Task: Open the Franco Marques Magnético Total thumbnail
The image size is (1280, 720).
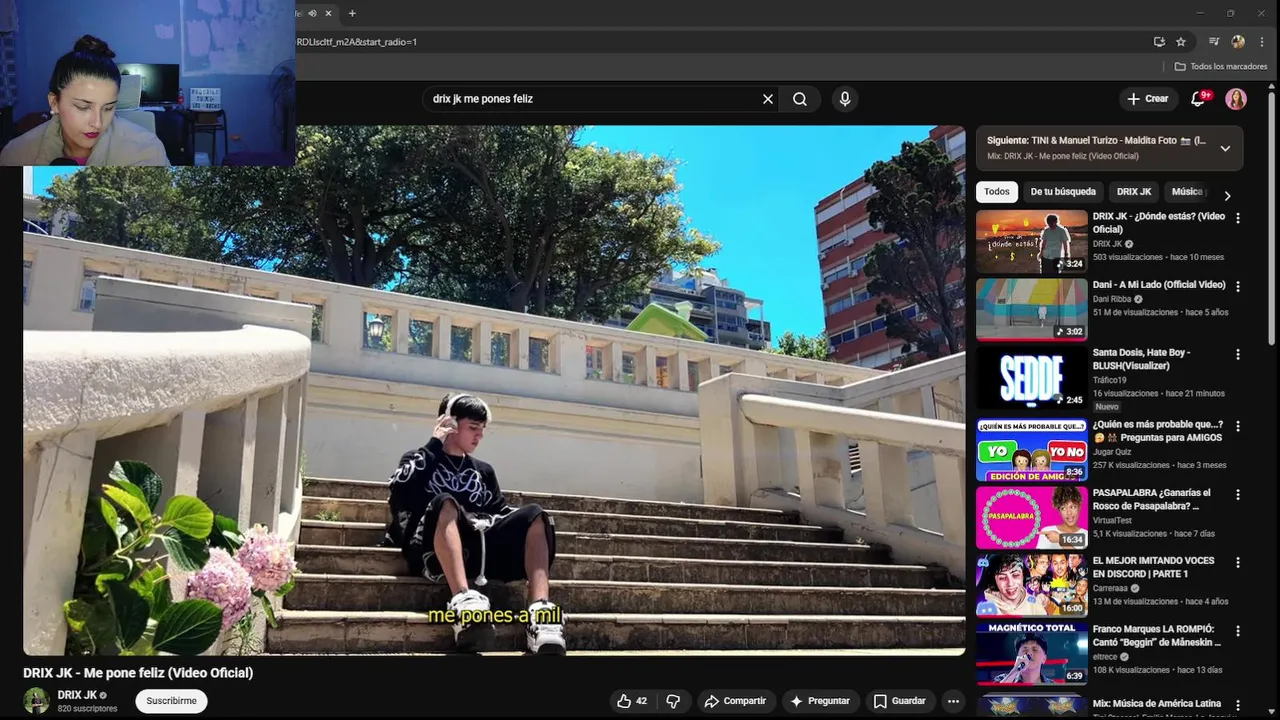Action: click(x=1031, y=653)
